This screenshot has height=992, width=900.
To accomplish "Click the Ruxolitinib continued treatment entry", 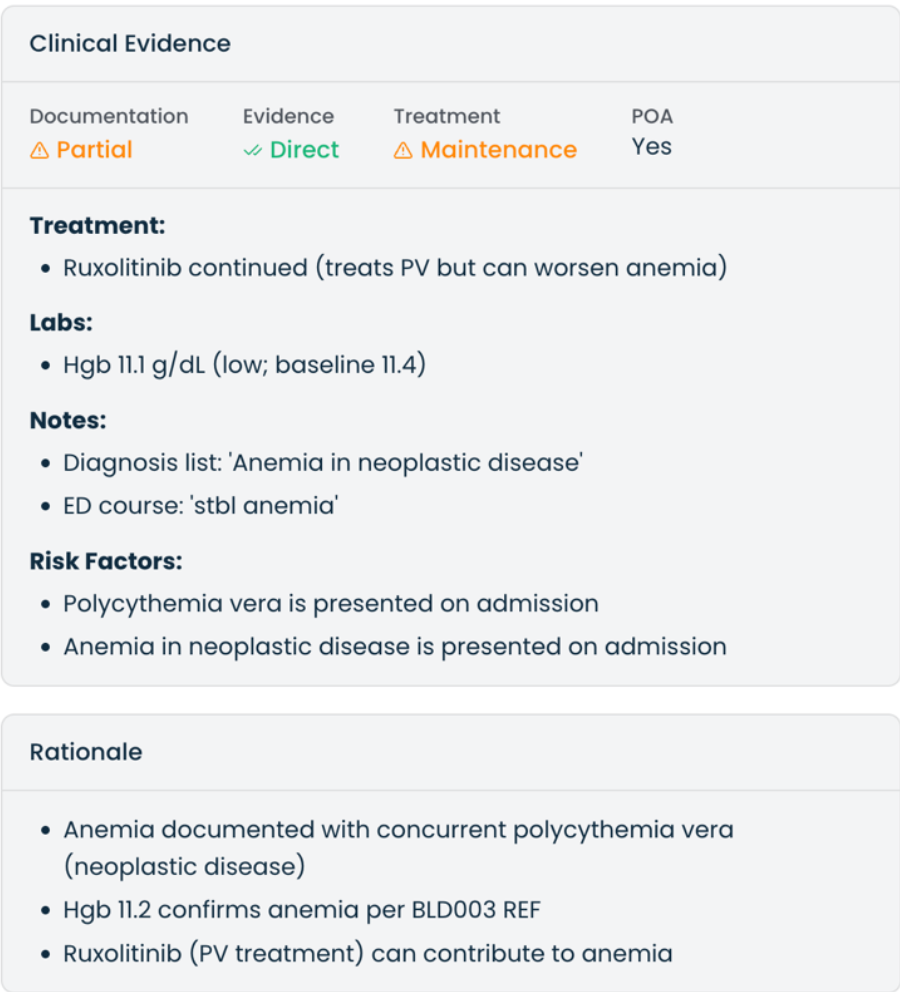I will pyautogui.click(x=395, y=268).
